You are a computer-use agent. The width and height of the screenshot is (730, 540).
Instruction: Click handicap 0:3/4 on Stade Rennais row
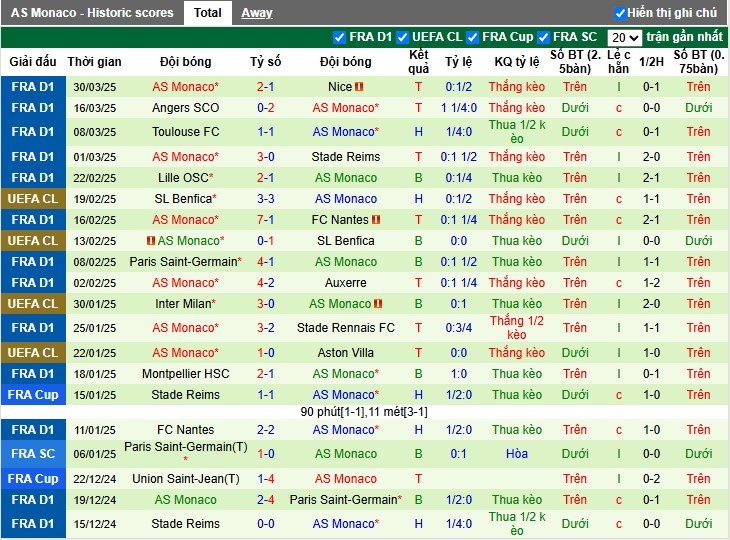pos(459,328)
